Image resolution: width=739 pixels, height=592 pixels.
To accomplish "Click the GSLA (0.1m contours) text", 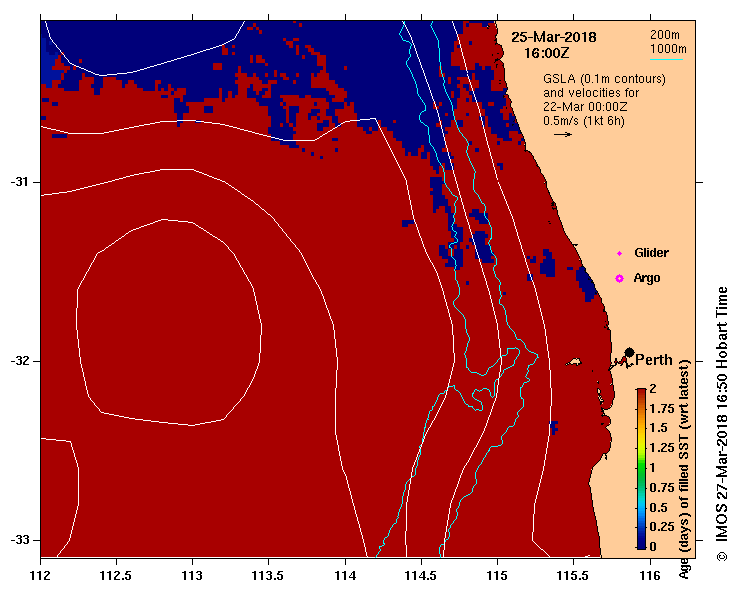I will point(604,79).
